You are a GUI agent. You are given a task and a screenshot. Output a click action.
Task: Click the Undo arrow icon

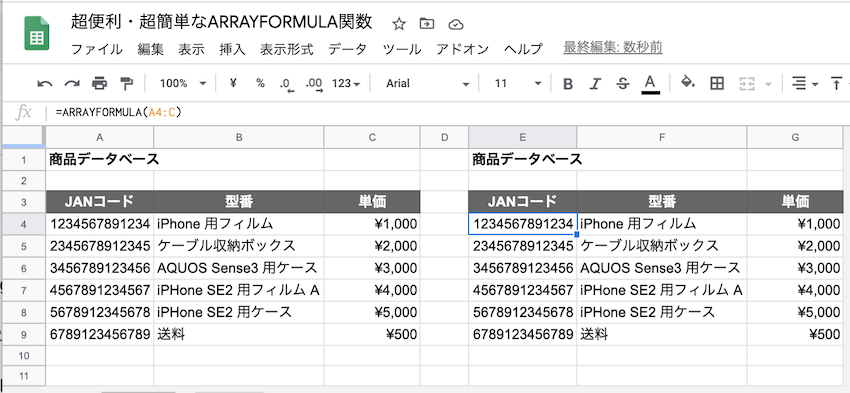point(45,83)
